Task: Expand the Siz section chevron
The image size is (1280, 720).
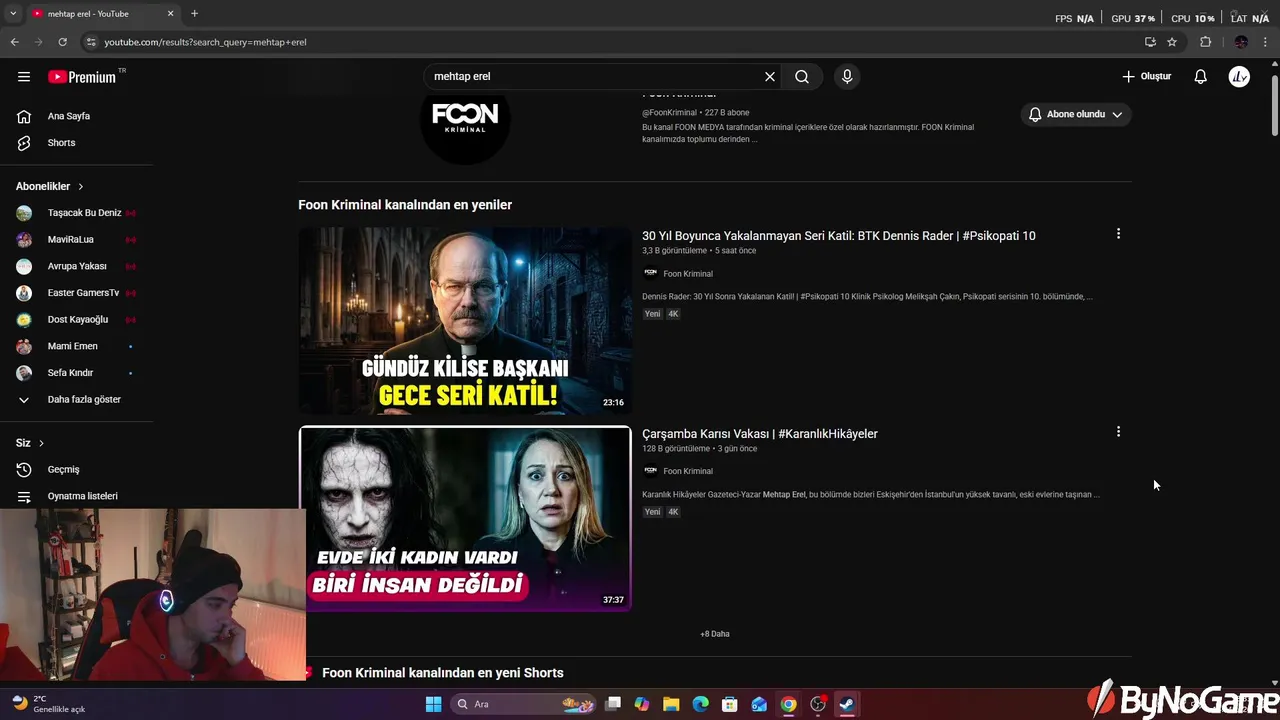Action: 41,443
